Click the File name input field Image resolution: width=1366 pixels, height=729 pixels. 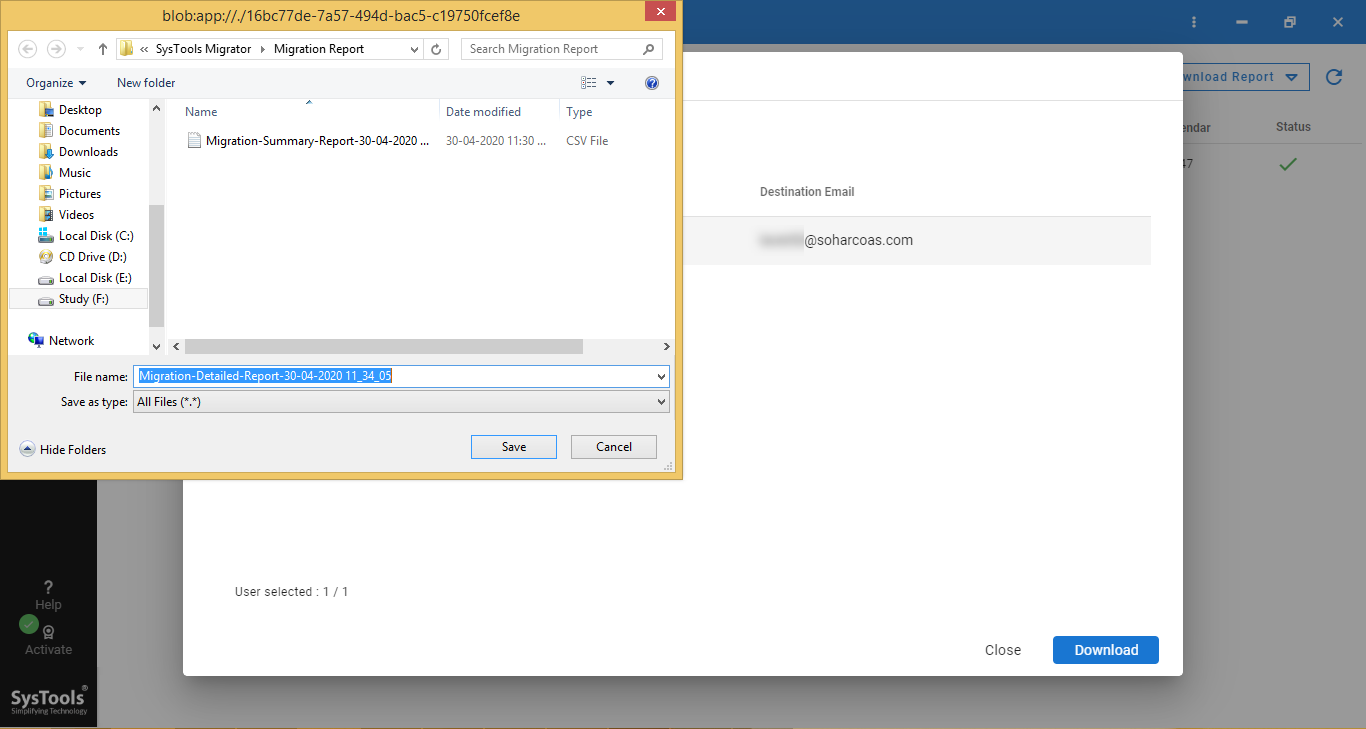394,376
